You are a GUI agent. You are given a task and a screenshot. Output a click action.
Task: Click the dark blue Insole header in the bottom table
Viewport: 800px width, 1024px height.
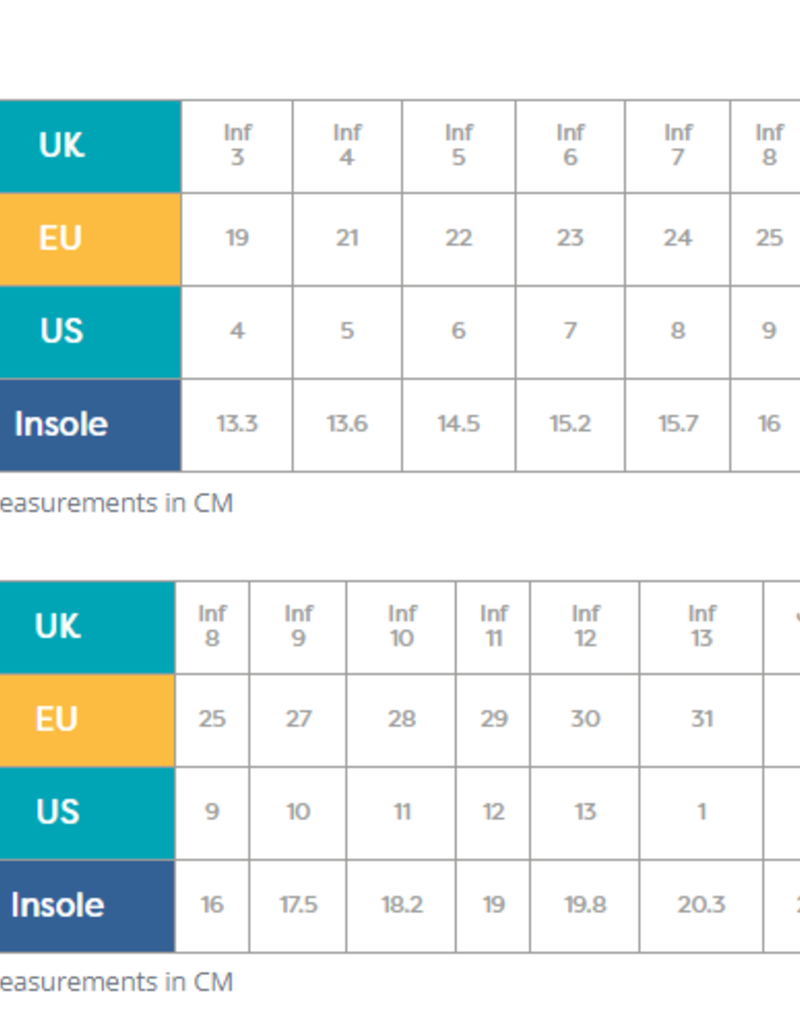85,905
